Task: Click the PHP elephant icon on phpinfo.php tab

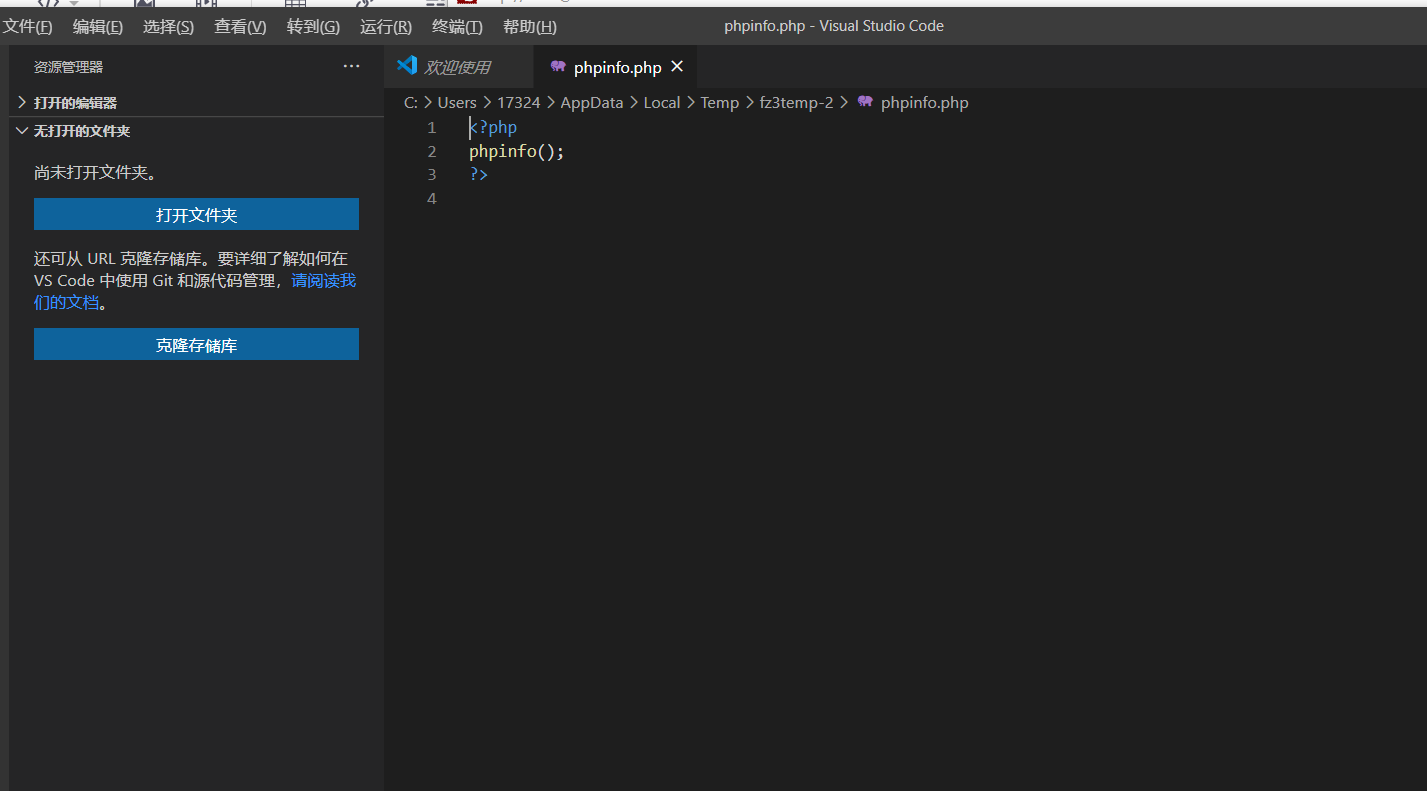Action: (558, 67)
